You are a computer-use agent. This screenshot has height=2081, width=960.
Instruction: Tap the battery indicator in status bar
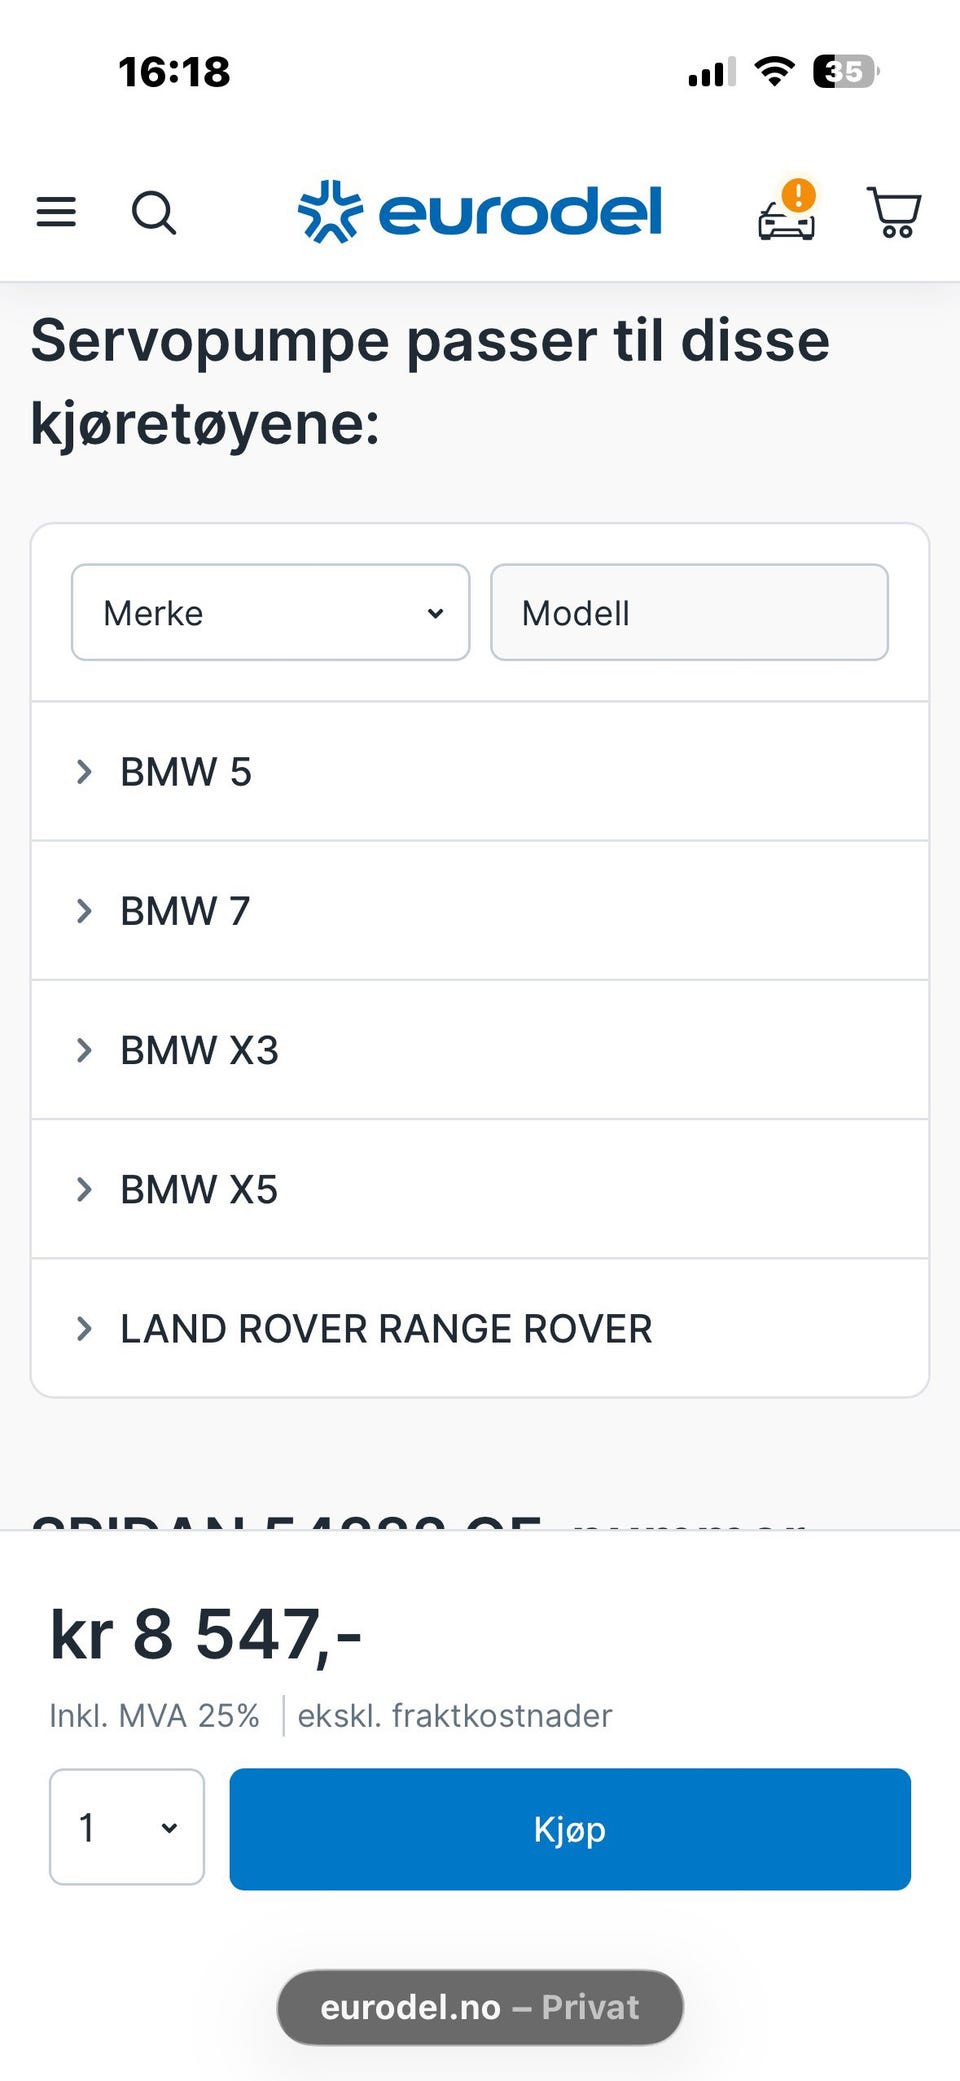click(846, 71)
